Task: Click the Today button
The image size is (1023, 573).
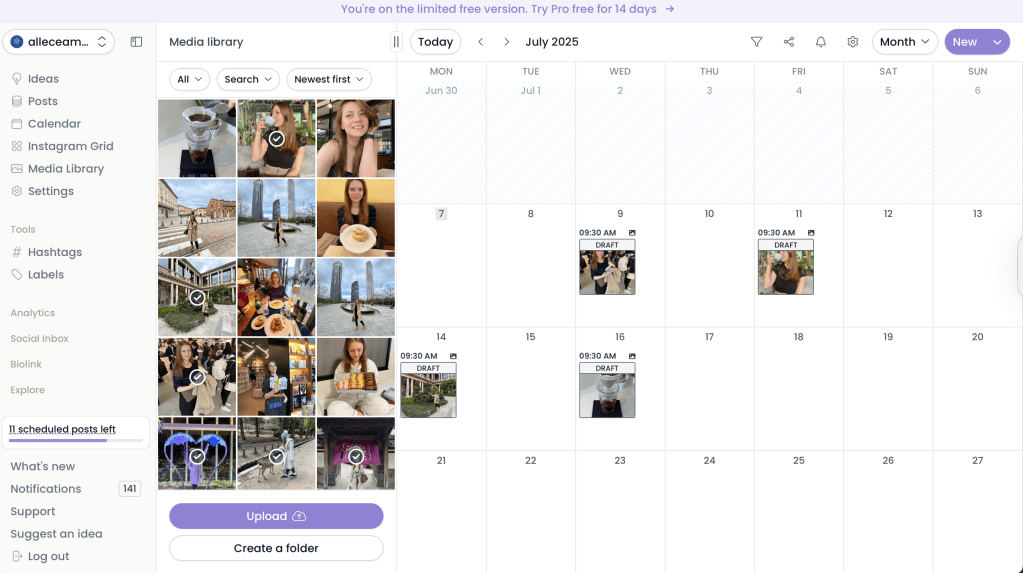Action: coord(435,42)
